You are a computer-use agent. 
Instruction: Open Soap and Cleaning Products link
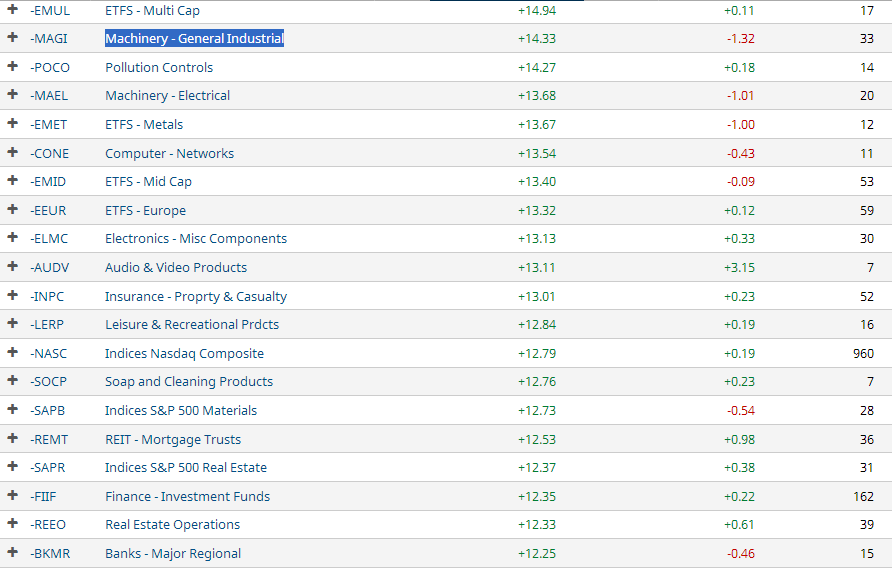(x=189, y=381)
